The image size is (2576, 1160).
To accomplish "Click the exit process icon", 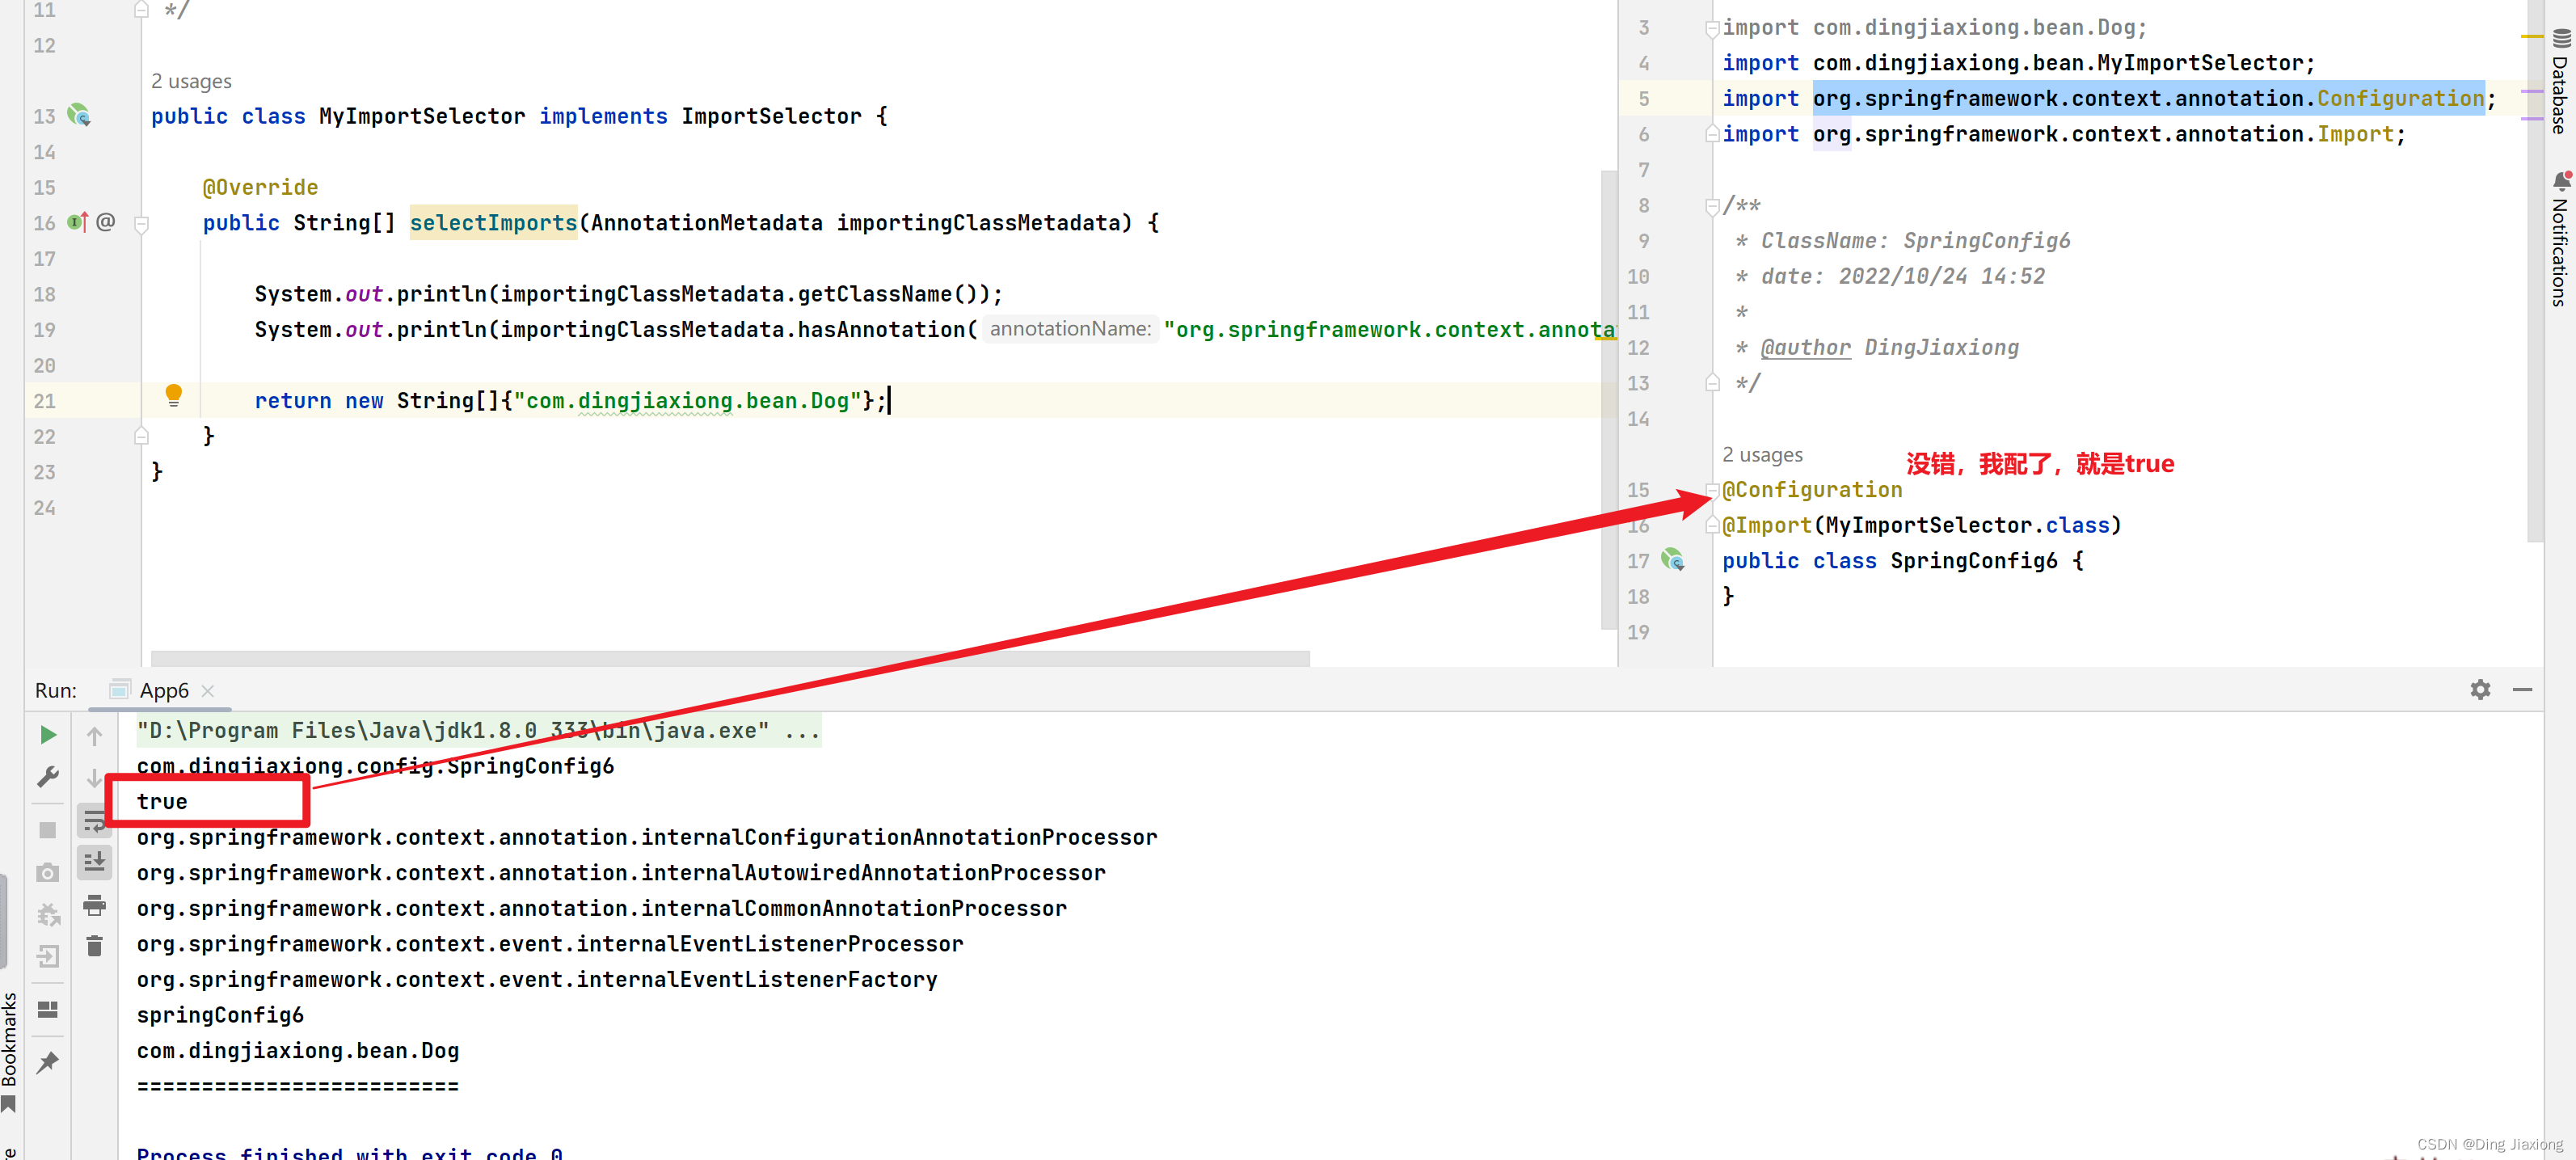I will coord(47,957).
